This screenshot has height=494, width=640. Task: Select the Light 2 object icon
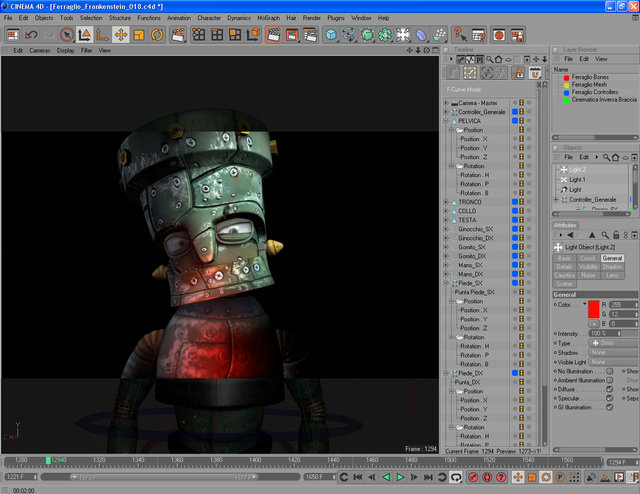click(564, 169)
